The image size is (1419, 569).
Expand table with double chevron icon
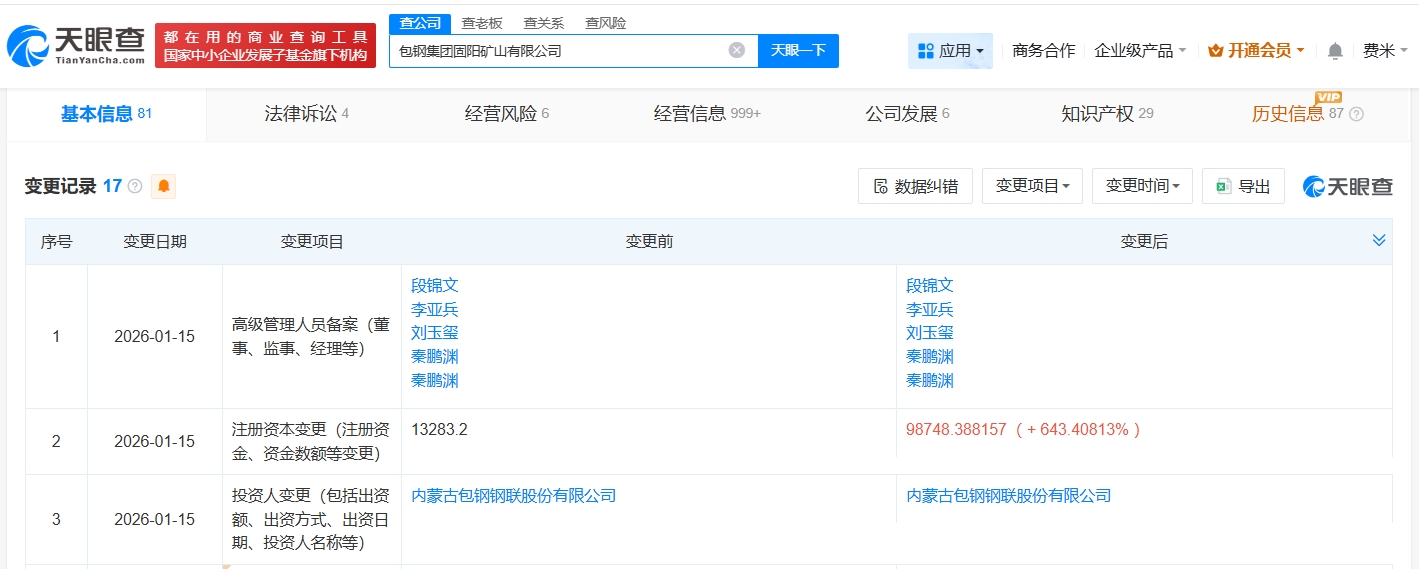(1379, 240)
